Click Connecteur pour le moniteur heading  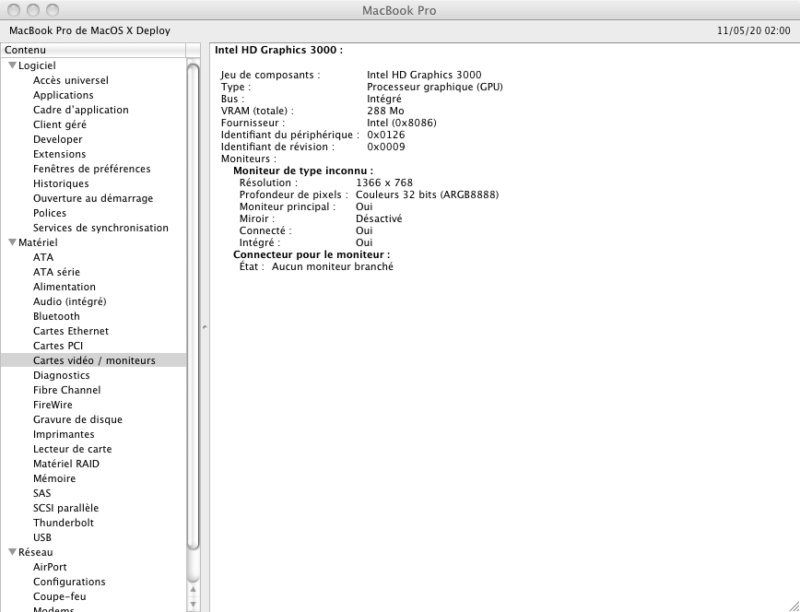click(311, 254)
